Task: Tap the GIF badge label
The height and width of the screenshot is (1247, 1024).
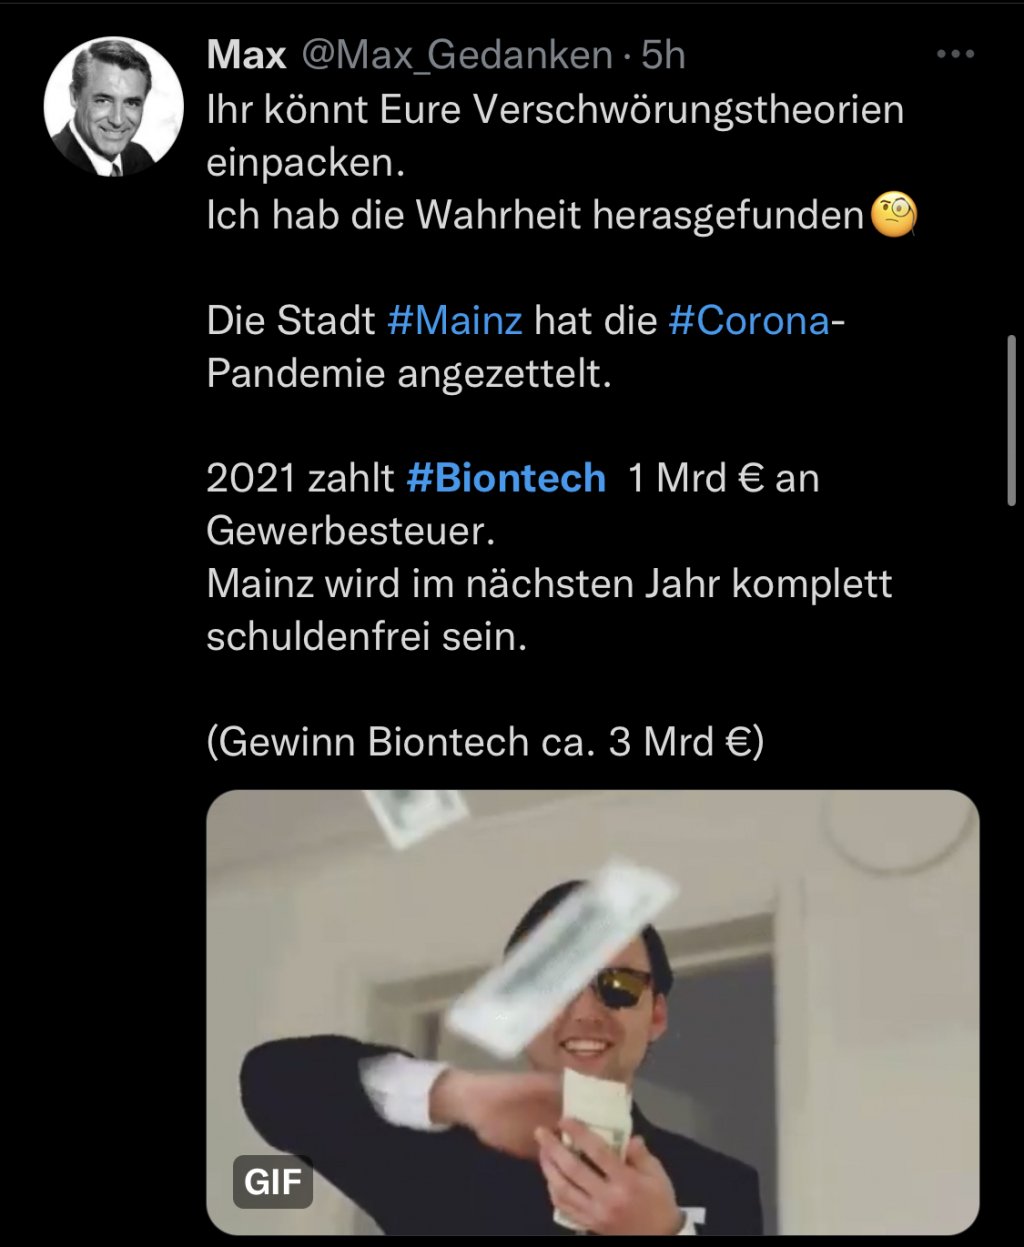Action: click(273, 1181)
